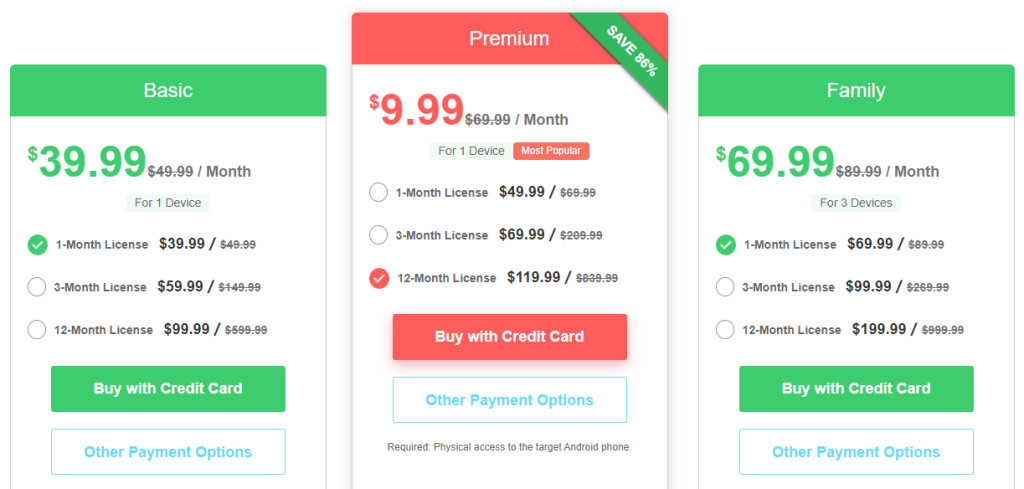This screenshot has height=489, width=1024.
Task: Click the Basic plan header
Action: pyautogui.click(x=168, y=90)
